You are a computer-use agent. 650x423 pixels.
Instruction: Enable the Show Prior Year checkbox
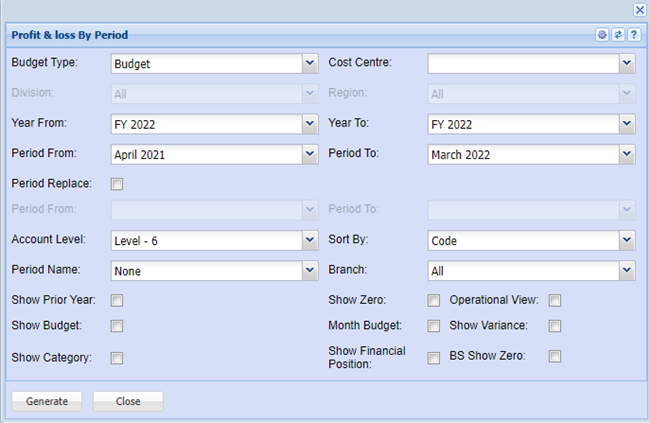click(117, 300)
